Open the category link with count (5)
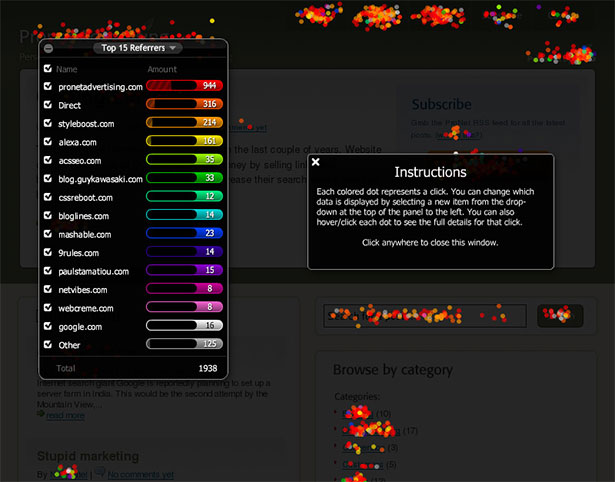 362,465
